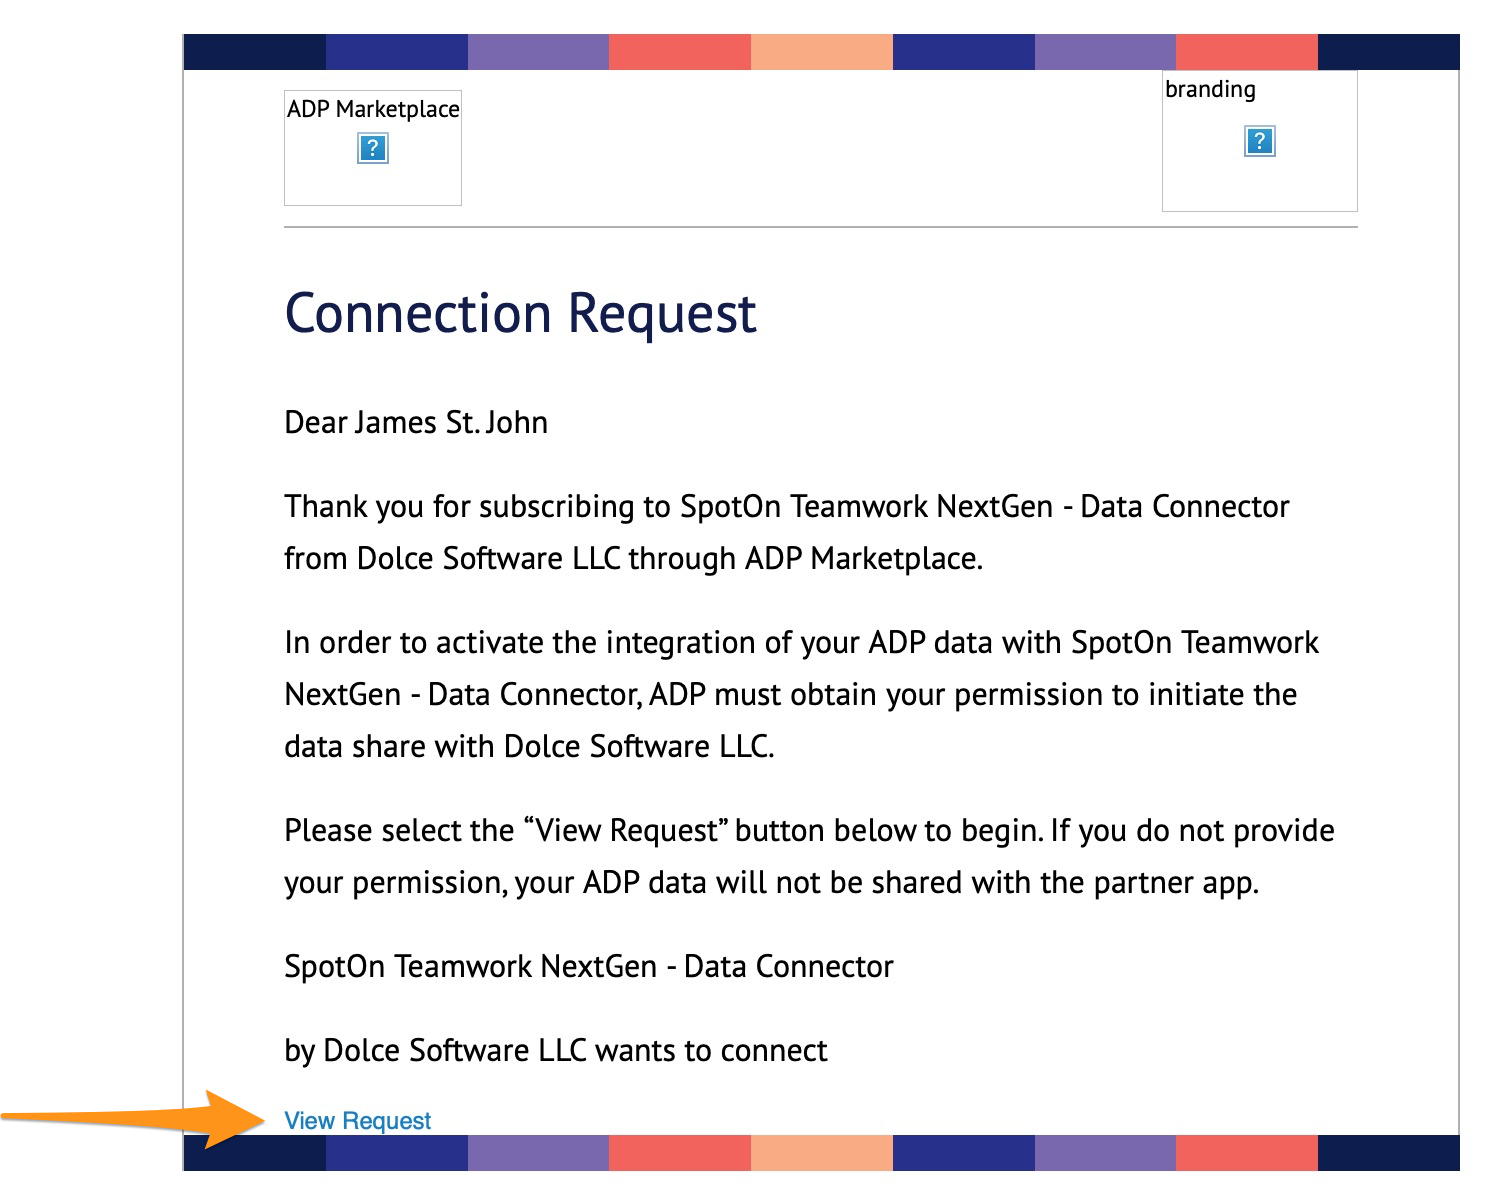Click 'by Dolce Software LLC wants to connect'
Image resolution: width=1490 pixels, height=1200 pixels.
(556, 1050)
